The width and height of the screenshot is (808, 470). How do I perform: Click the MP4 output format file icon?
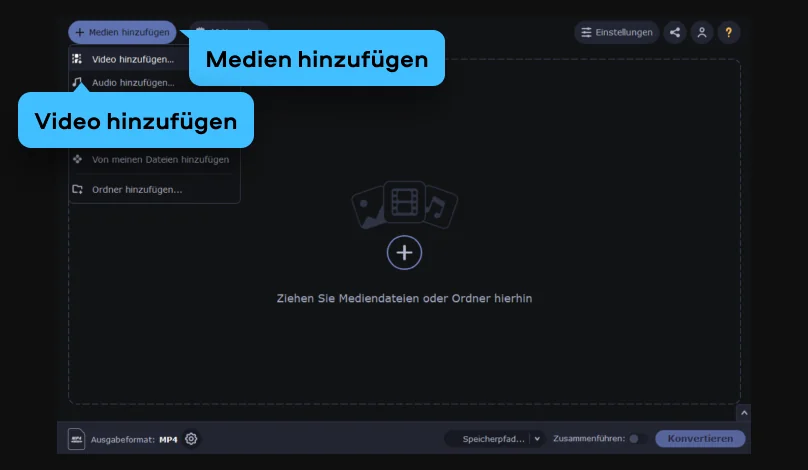(76, 439)
